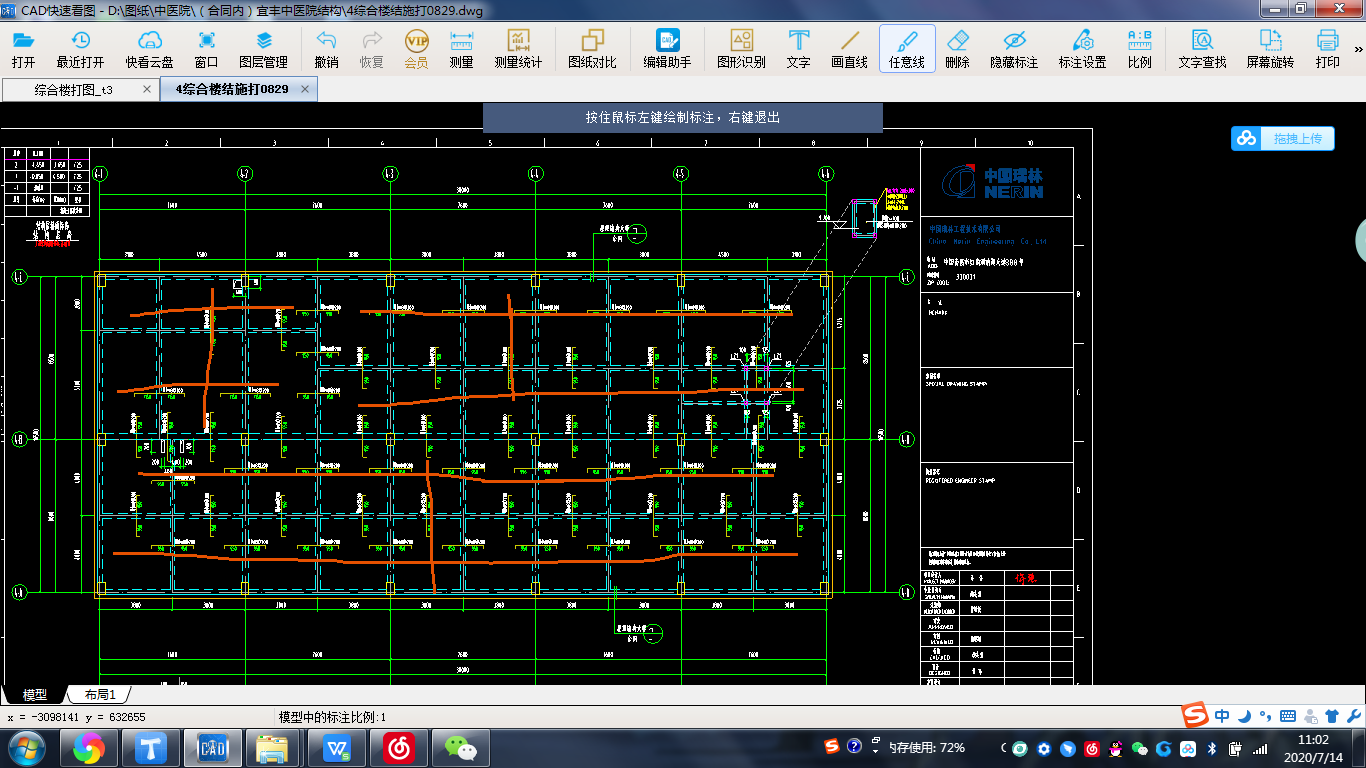Toggle 隐藏标注 hide annotations
The image size is (1366, 768).
click(x=1014, y=49)
